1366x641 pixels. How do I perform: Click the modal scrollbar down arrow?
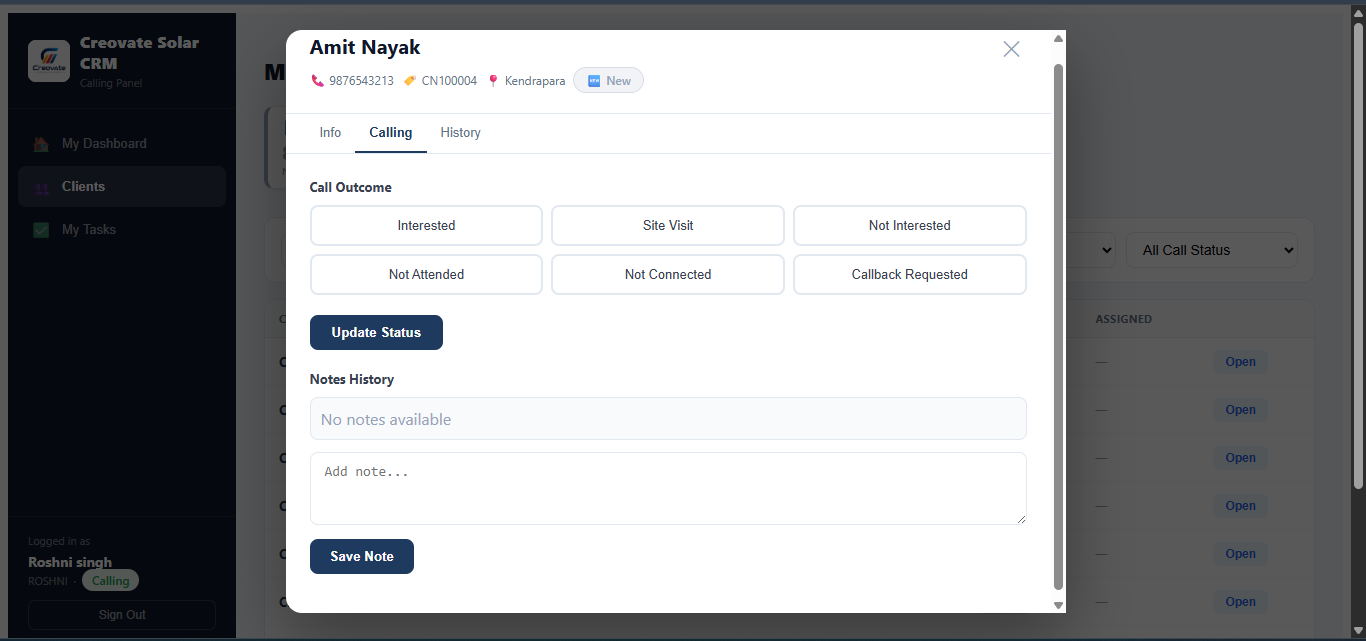(1058, 605)
